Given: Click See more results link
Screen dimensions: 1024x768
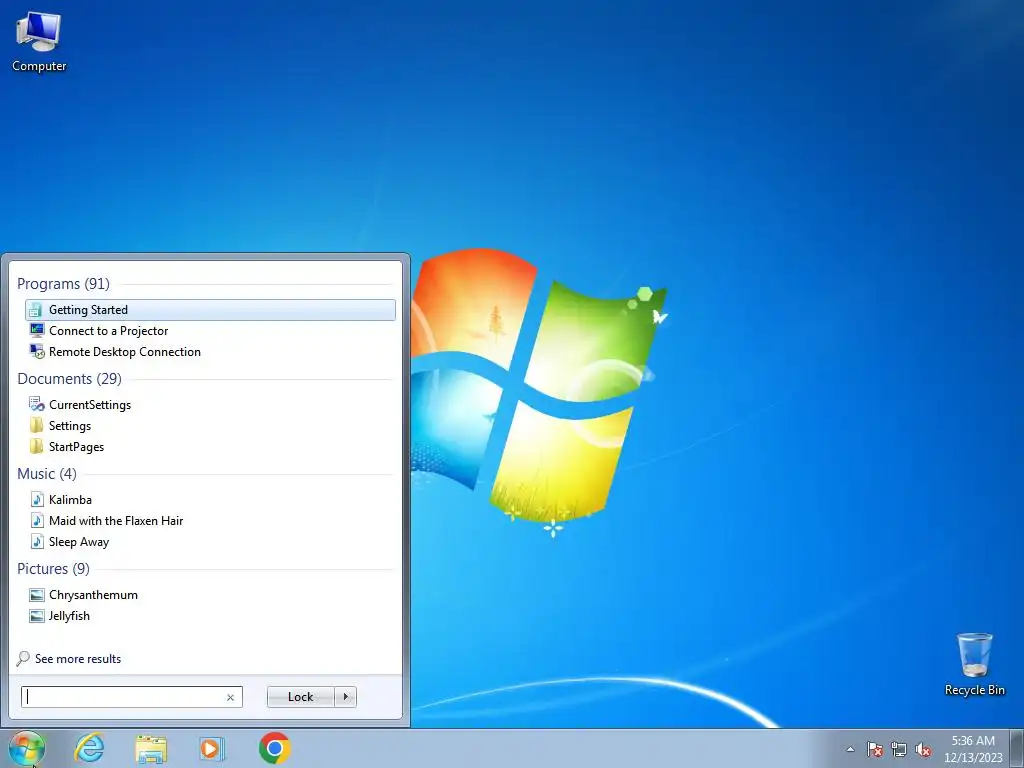Looking at the screenshot, I should [x=78, y=659].
